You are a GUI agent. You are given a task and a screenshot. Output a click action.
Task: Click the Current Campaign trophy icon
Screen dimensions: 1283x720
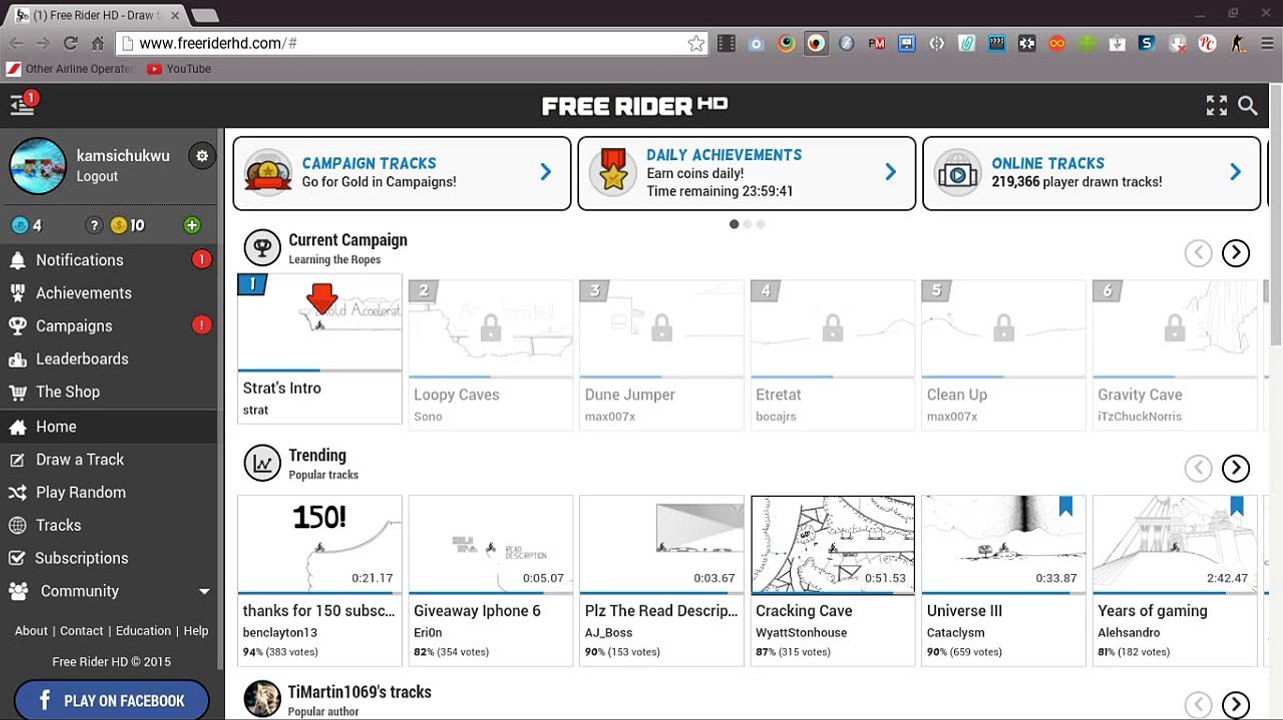(x=262, y=248)
